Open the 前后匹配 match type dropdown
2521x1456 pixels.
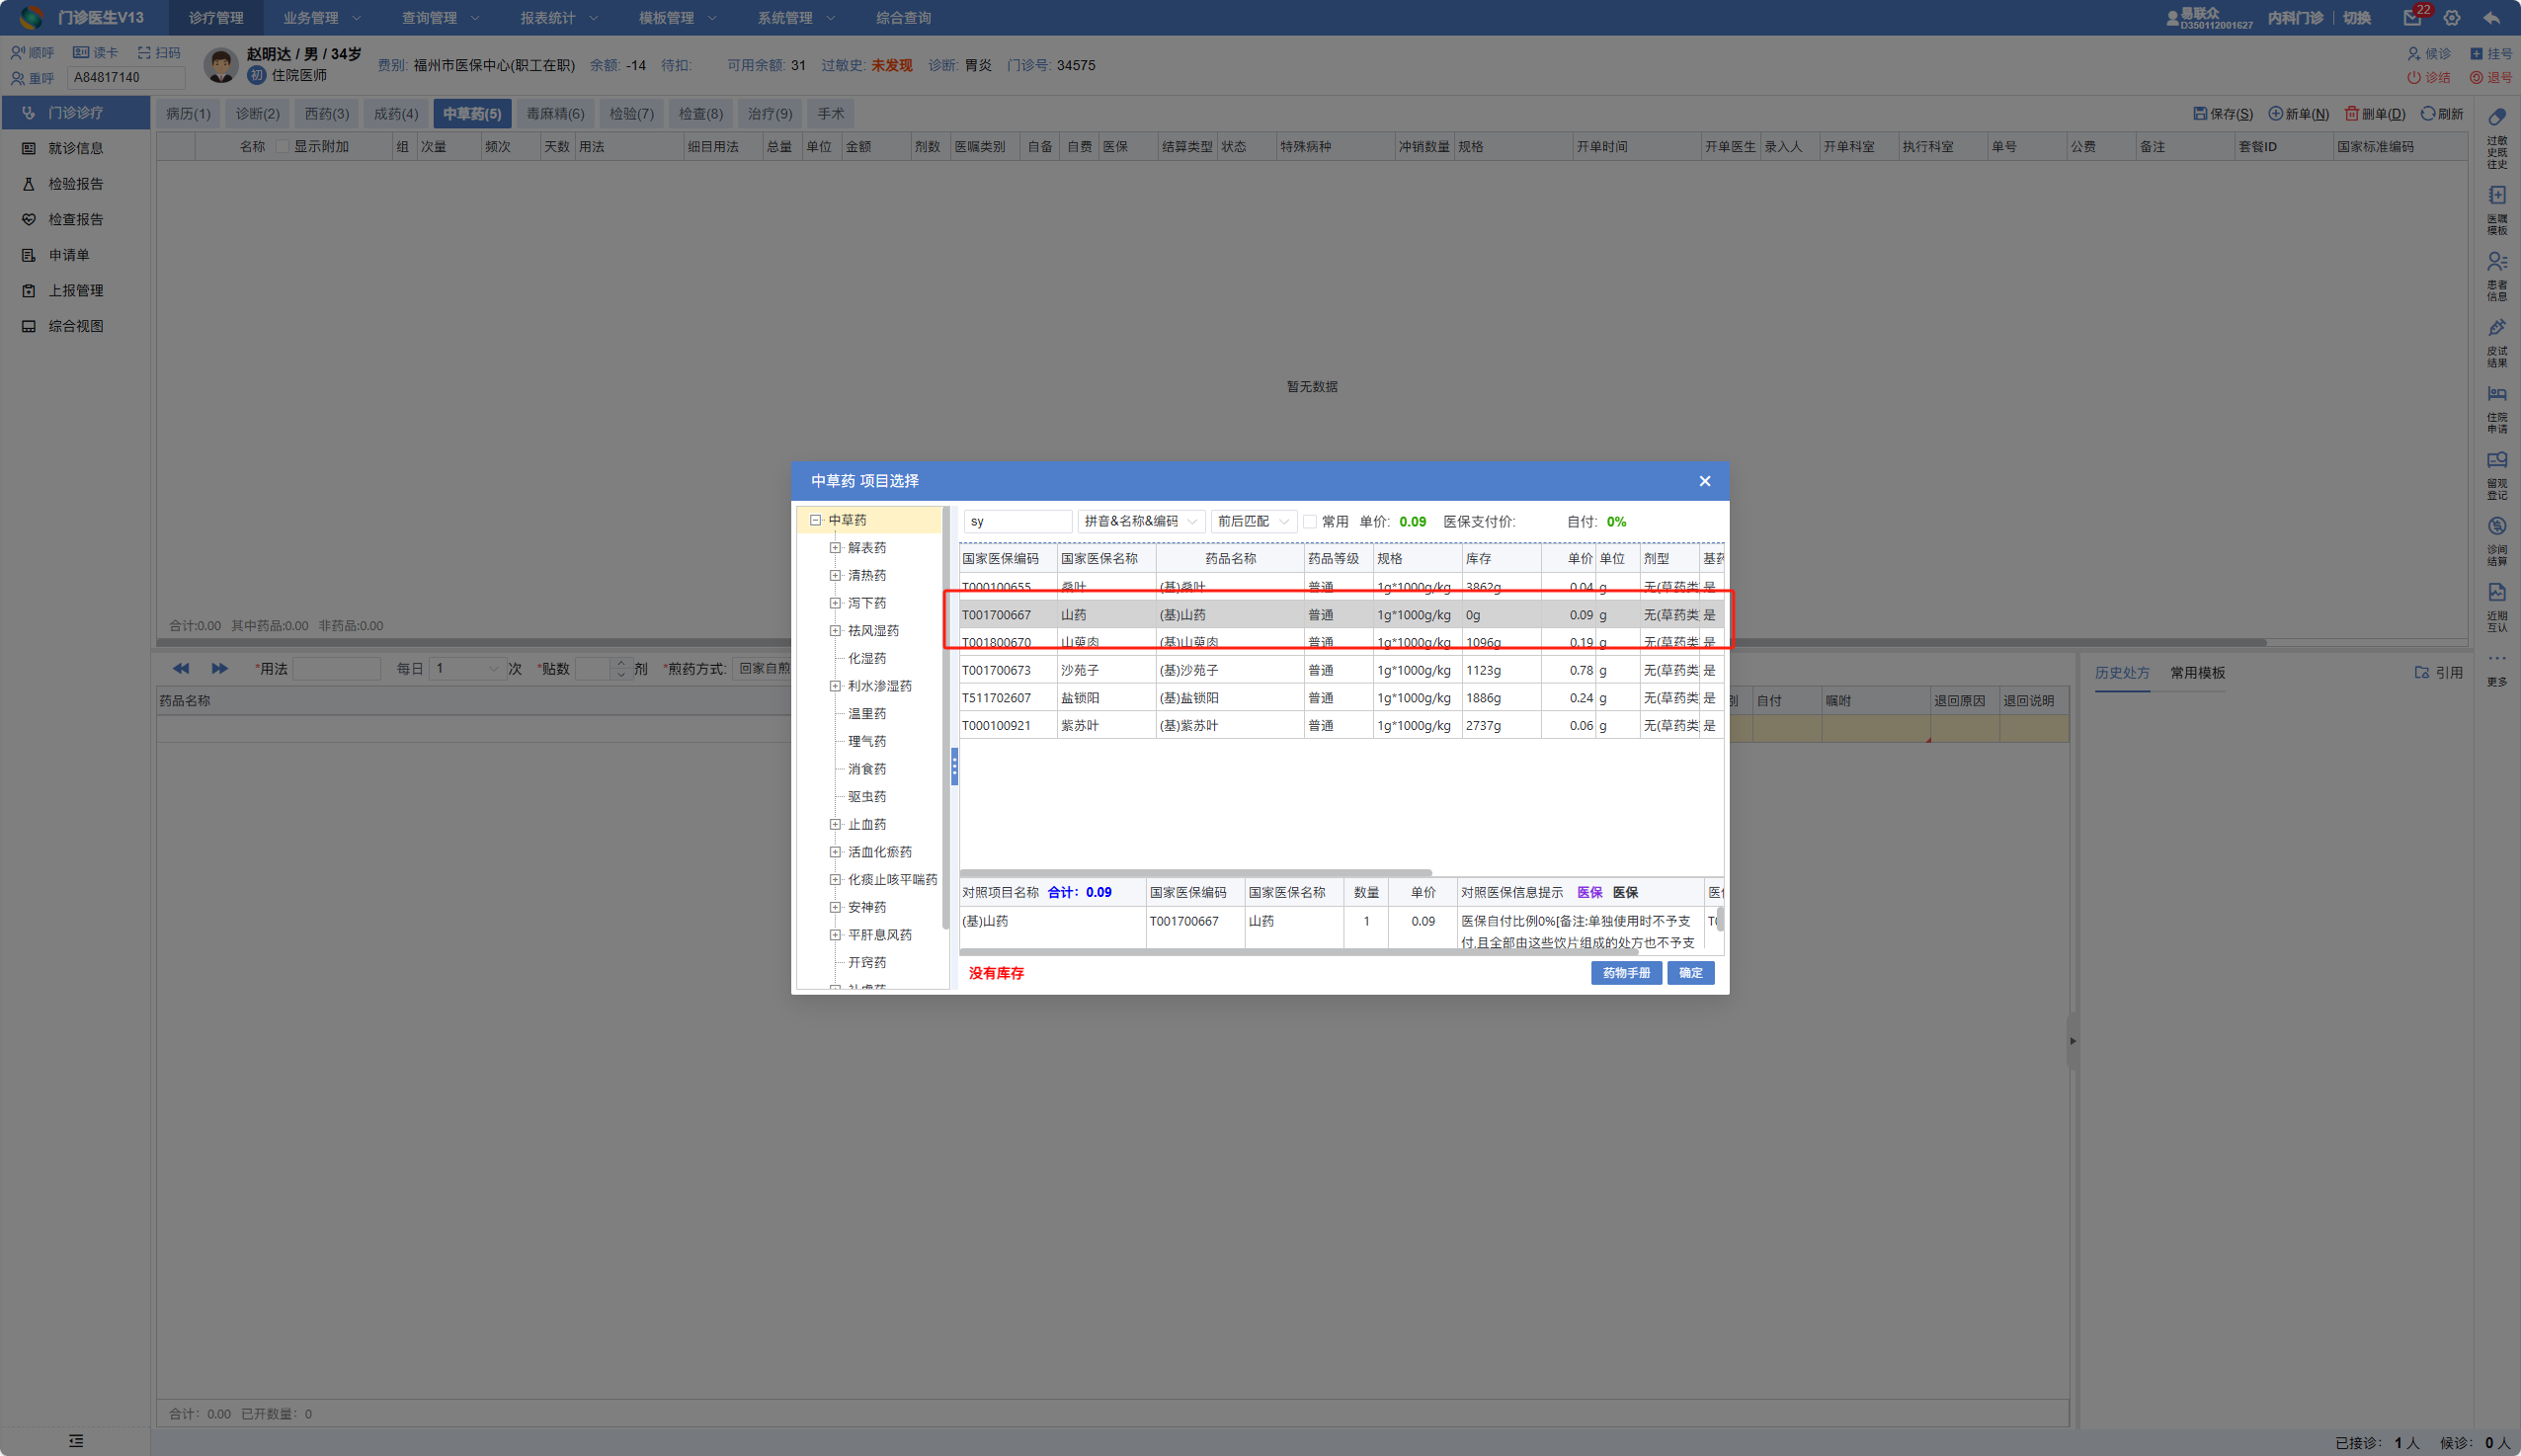pyautogui.click(x=1252, y=522)
